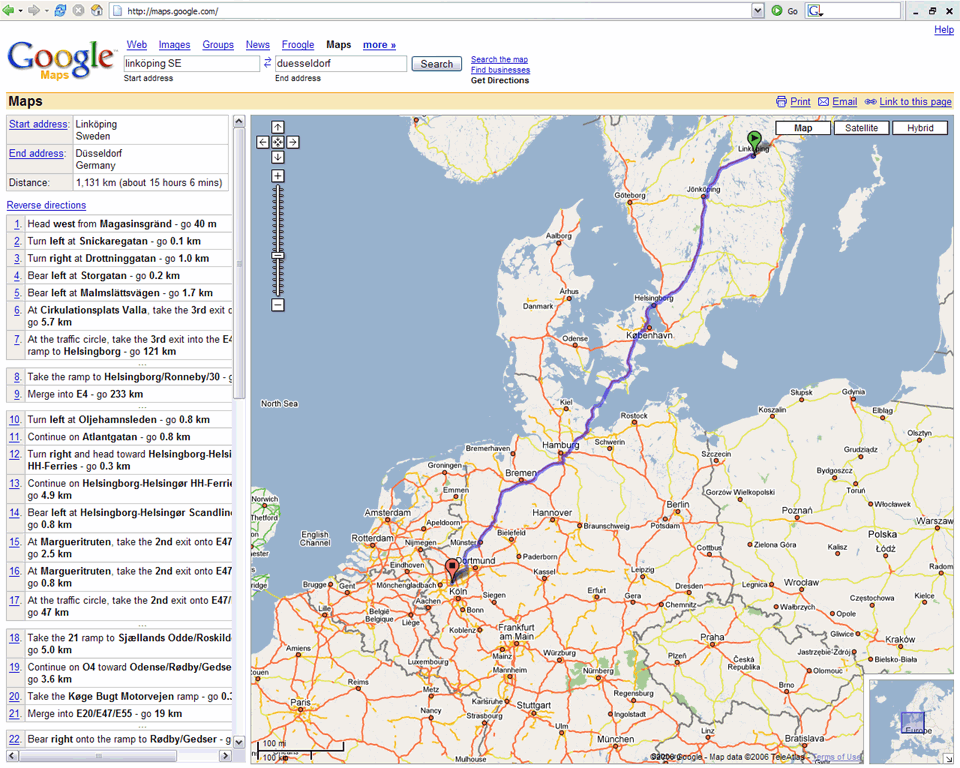960x768 pixels.
Task: Swap start and end addresses icon
Action: point(268,62)
